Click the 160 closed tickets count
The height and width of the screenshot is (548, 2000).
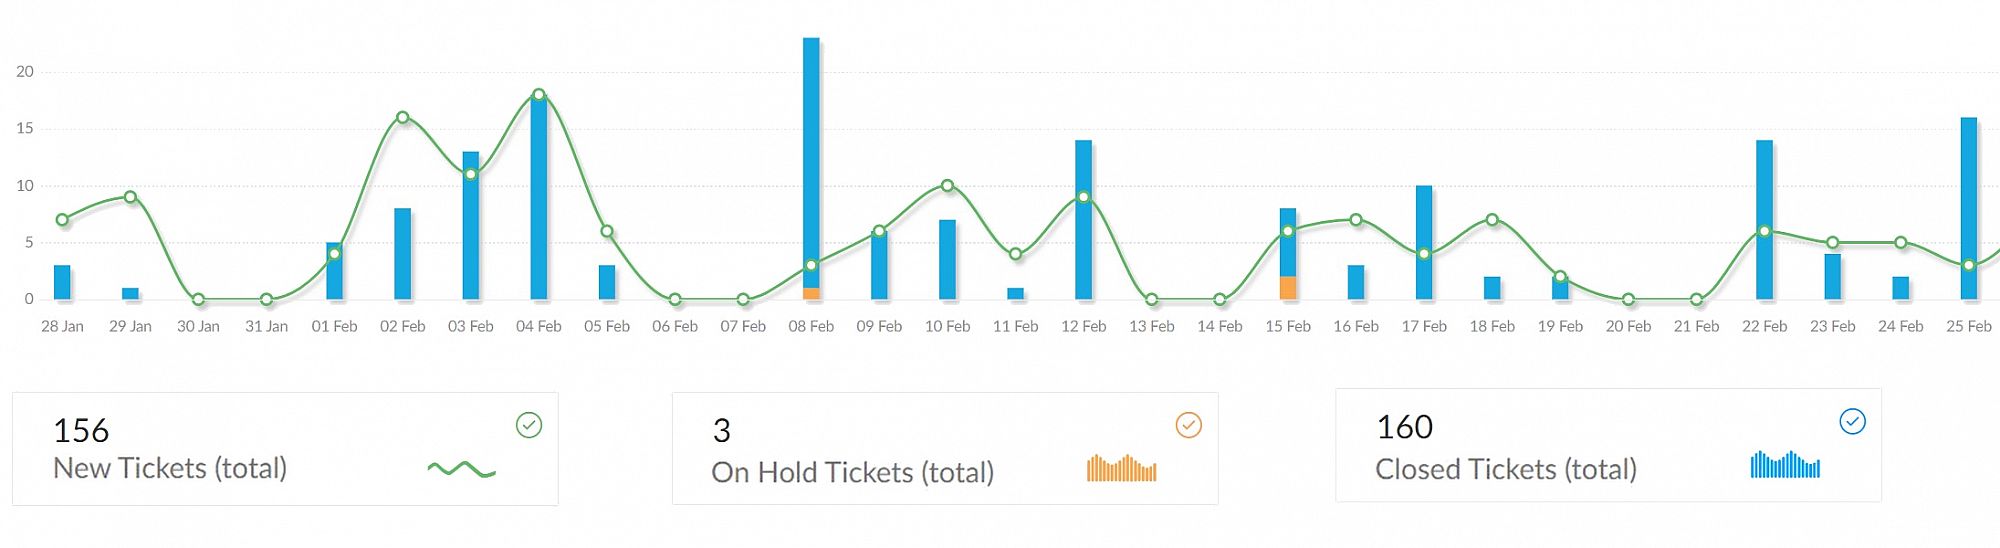click(x=1404, y=428)
